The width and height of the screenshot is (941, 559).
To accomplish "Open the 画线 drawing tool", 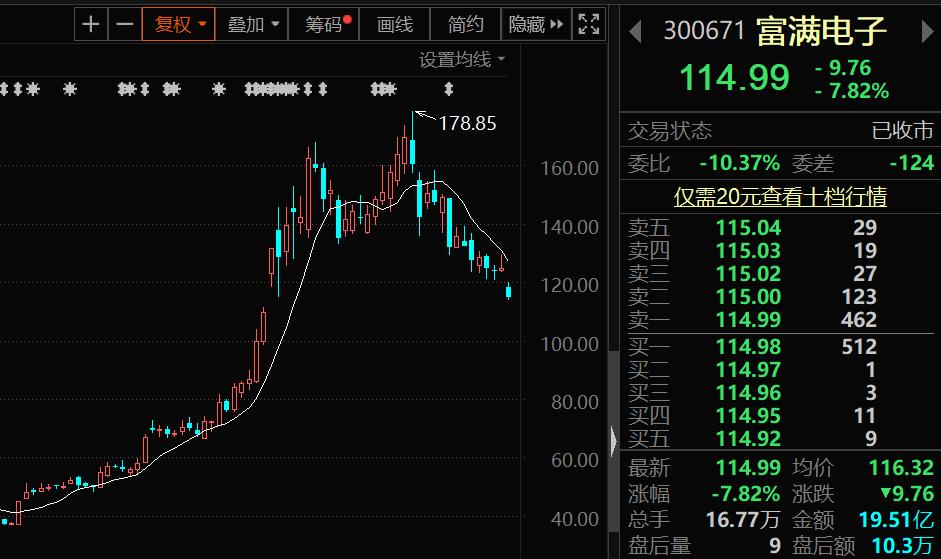I will [x=394, y=24].
